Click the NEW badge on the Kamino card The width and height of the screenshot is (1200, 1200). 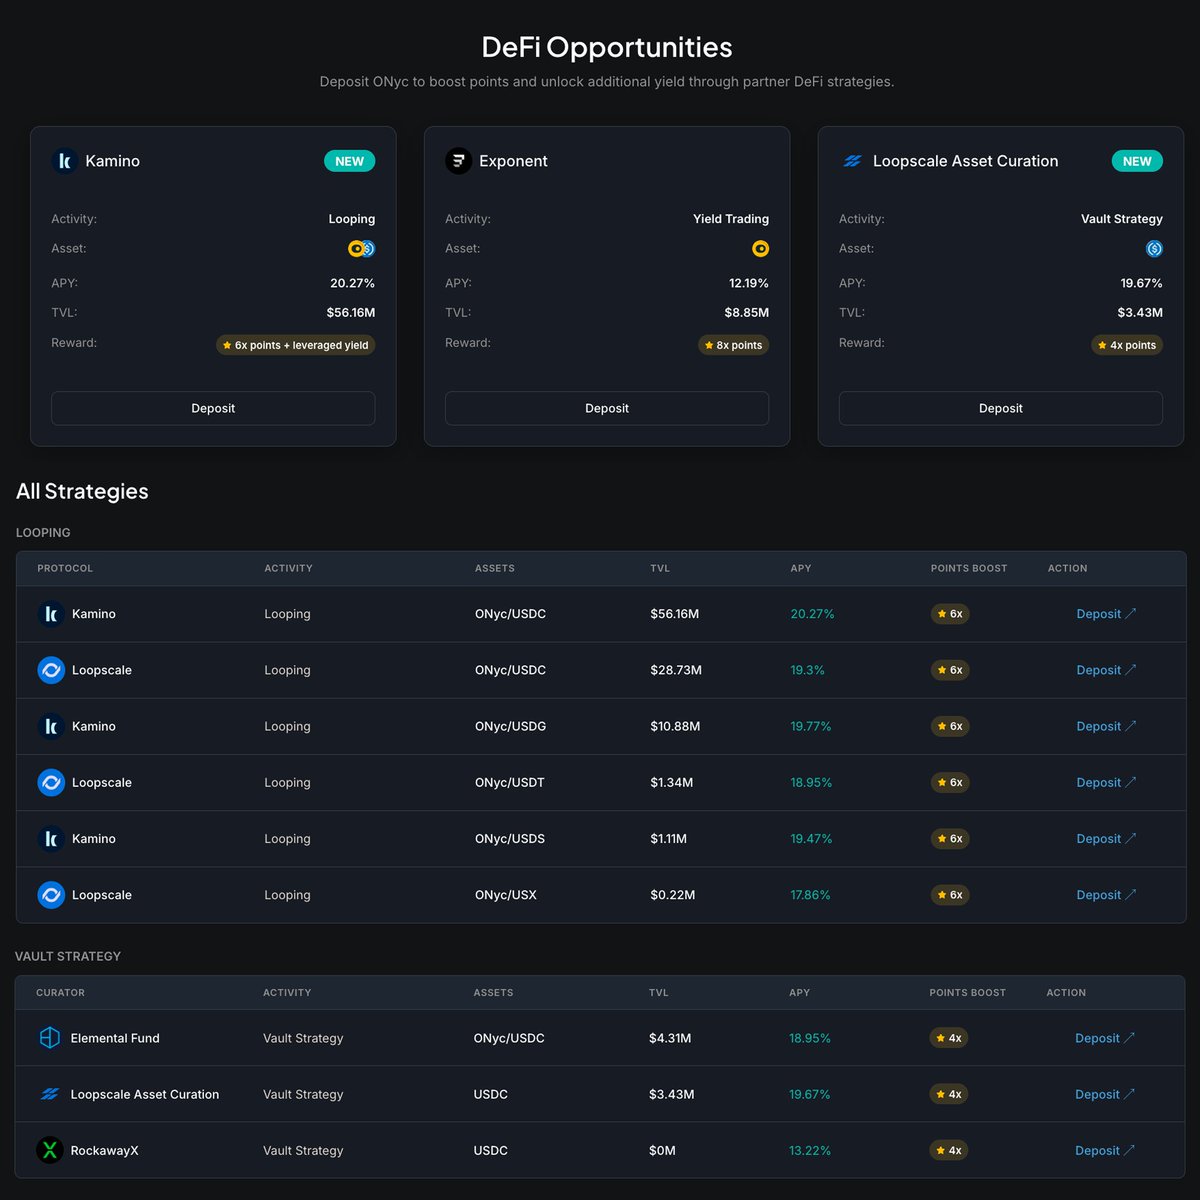click(349, 161)
